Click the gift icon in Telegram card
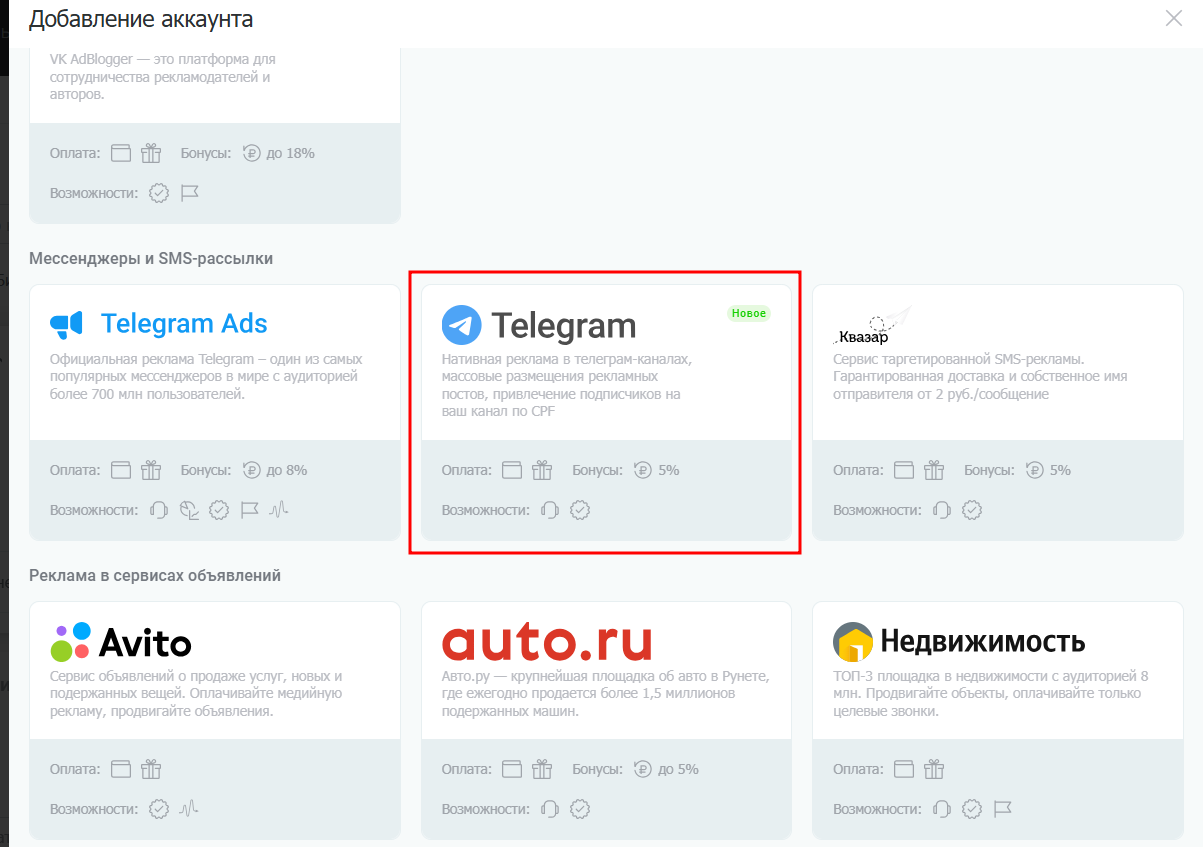This screenshot has height=847, width=1203. coord(543,470)
